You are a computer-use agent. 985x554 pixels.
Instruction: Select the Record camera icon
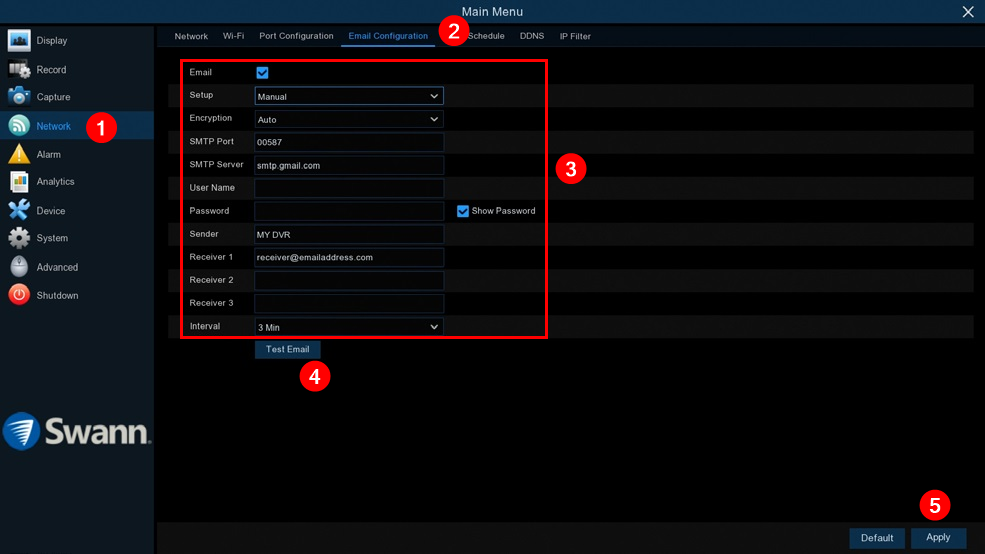(x=19, y=69)
